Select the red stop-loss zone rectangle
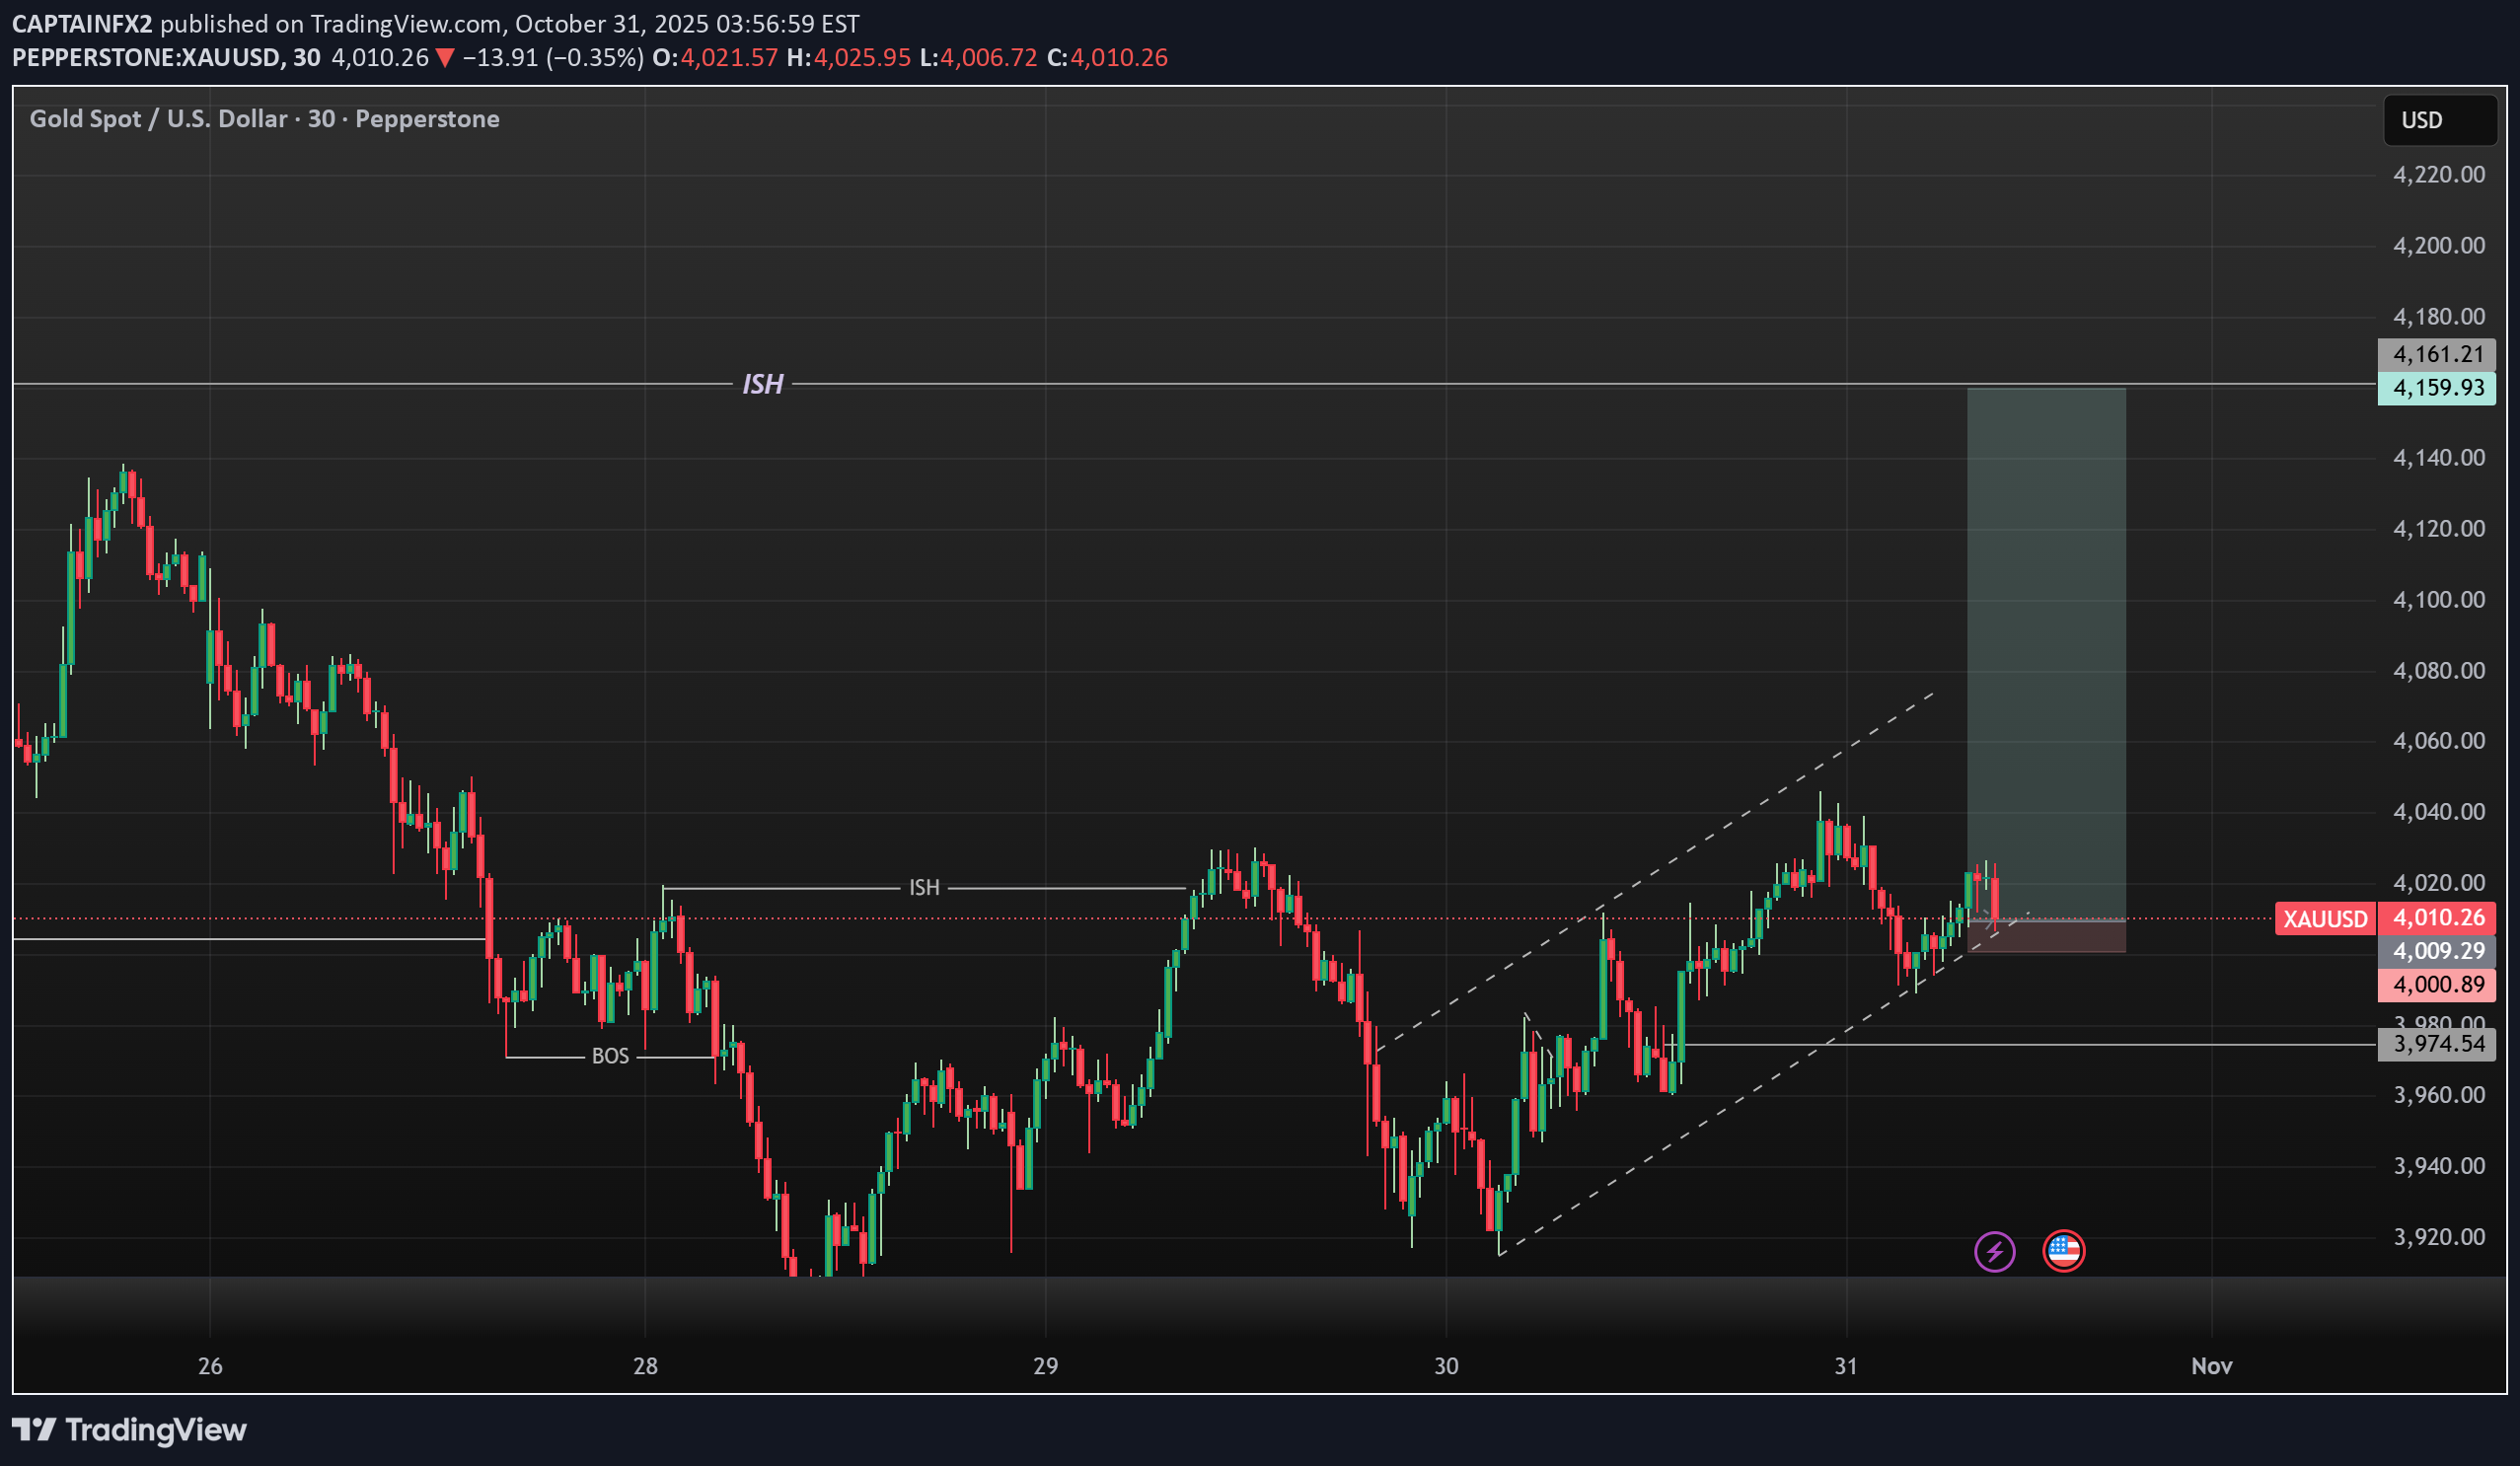 click(2046, 937)
